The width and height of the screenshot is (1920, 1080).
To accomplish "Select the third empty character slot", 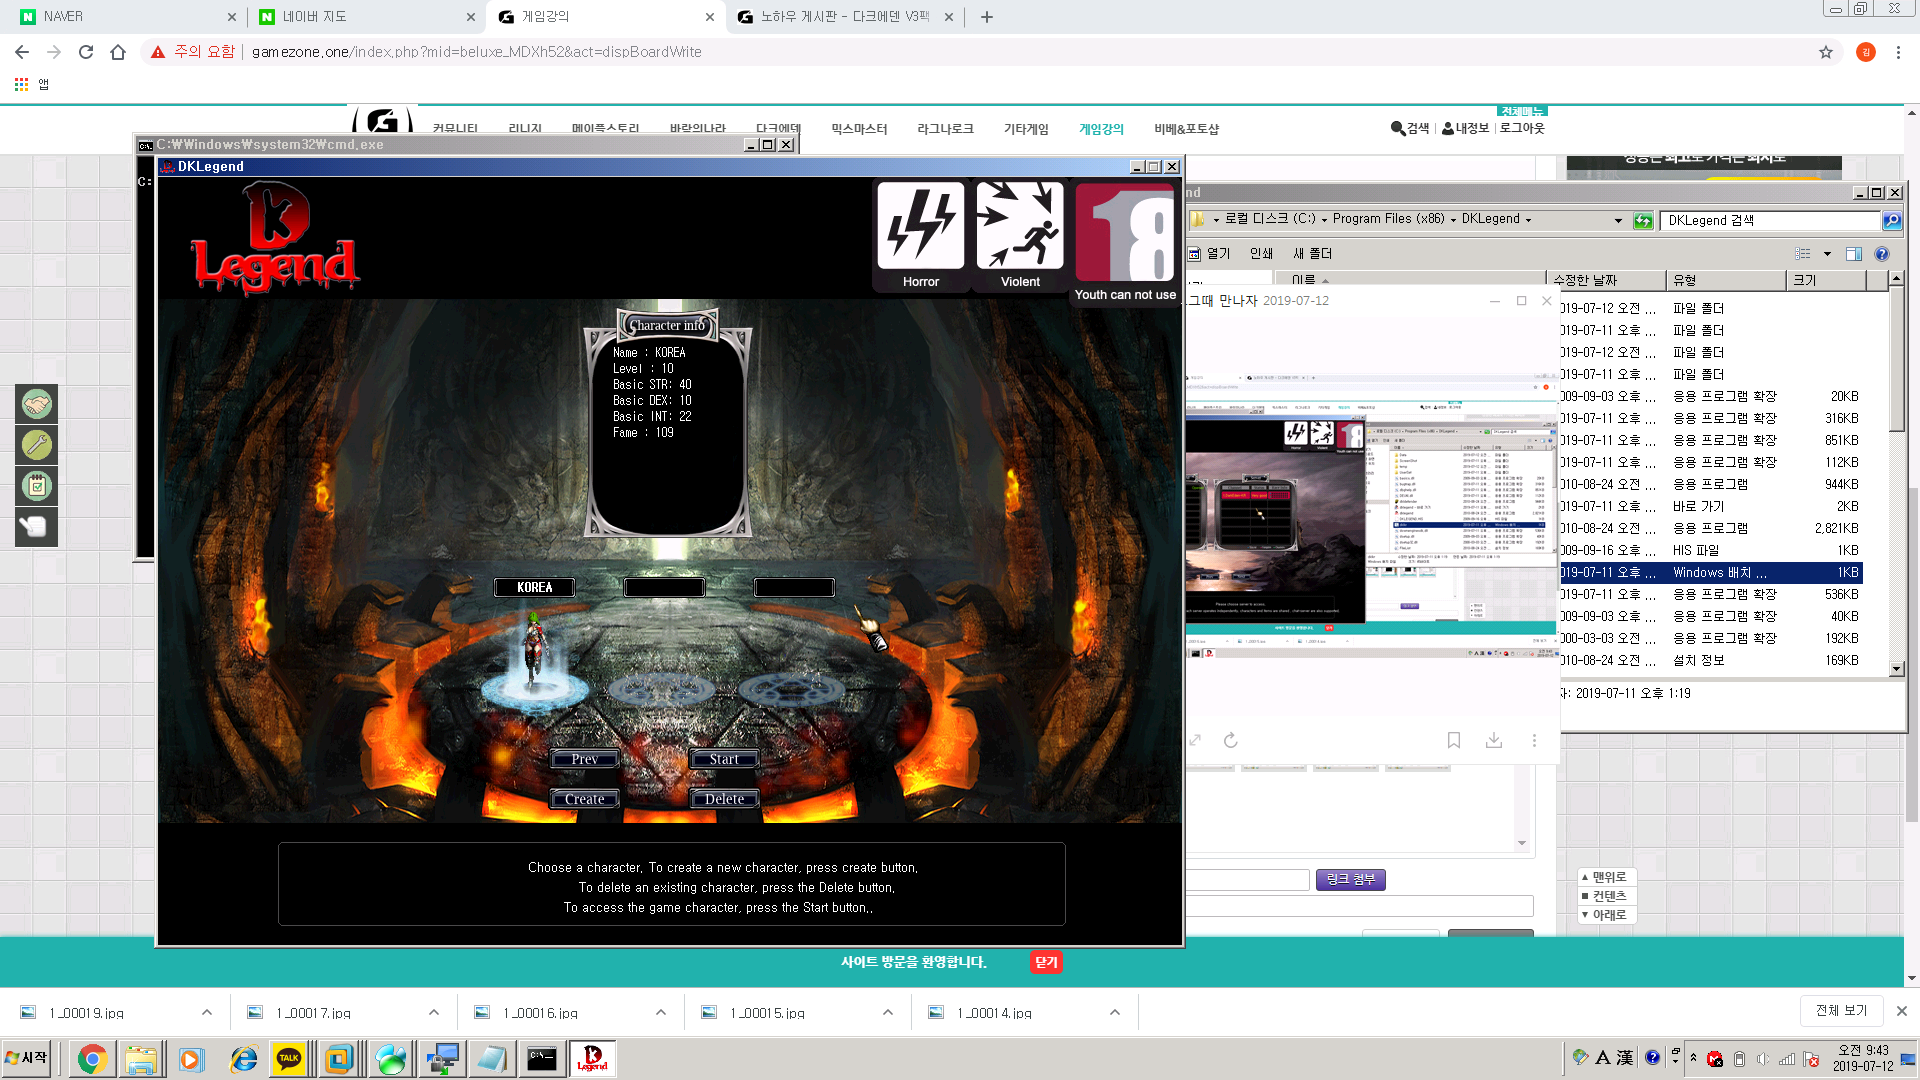I will [x=794, y=587].
